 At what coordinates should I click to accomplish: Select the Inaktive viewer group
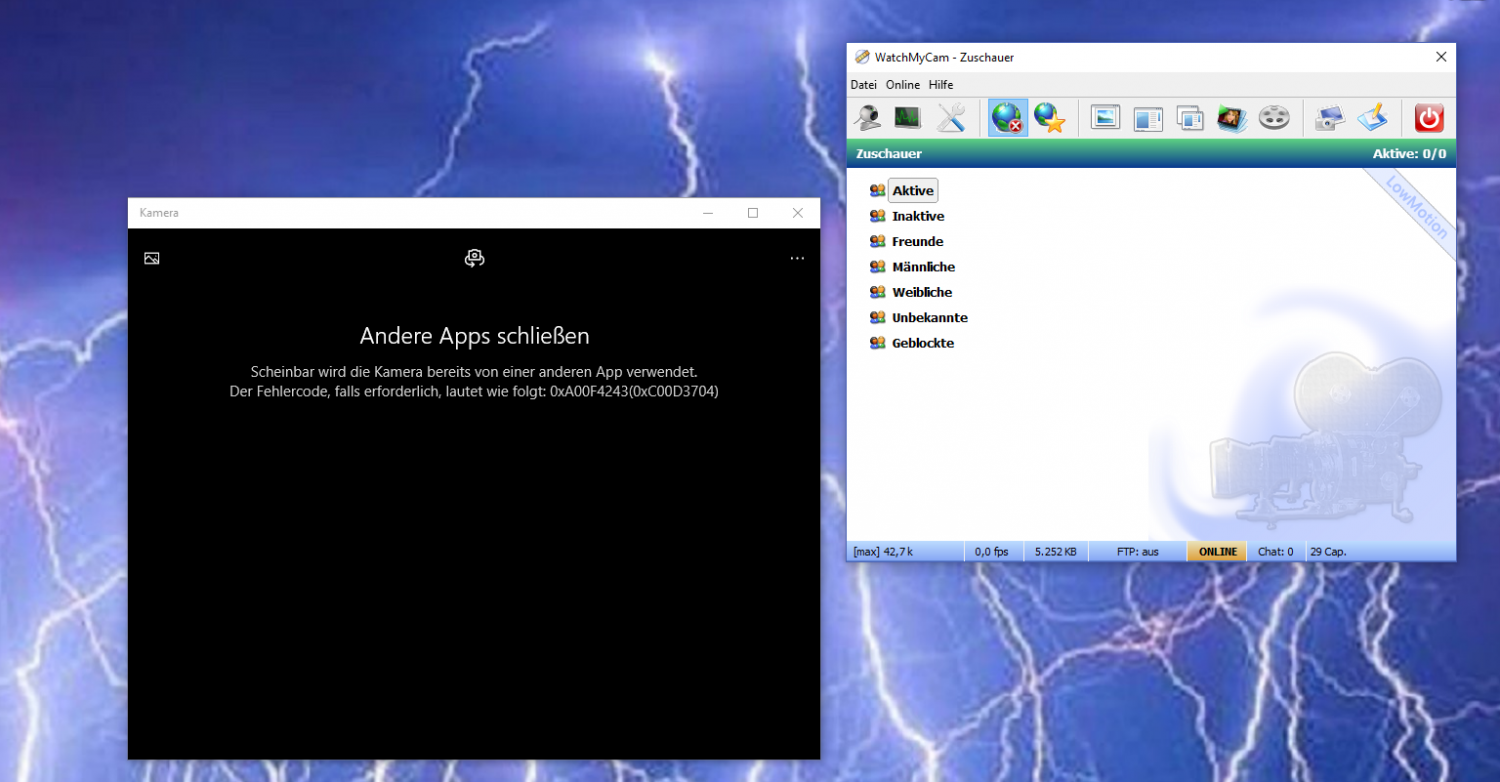pyautogui.click(x=917, y=216)
